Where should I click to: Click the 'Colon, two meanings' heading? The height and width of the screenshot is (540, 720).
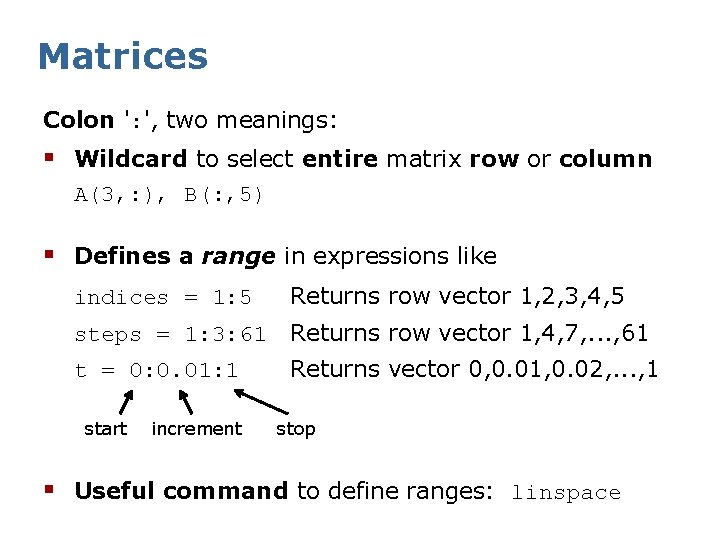190,120
